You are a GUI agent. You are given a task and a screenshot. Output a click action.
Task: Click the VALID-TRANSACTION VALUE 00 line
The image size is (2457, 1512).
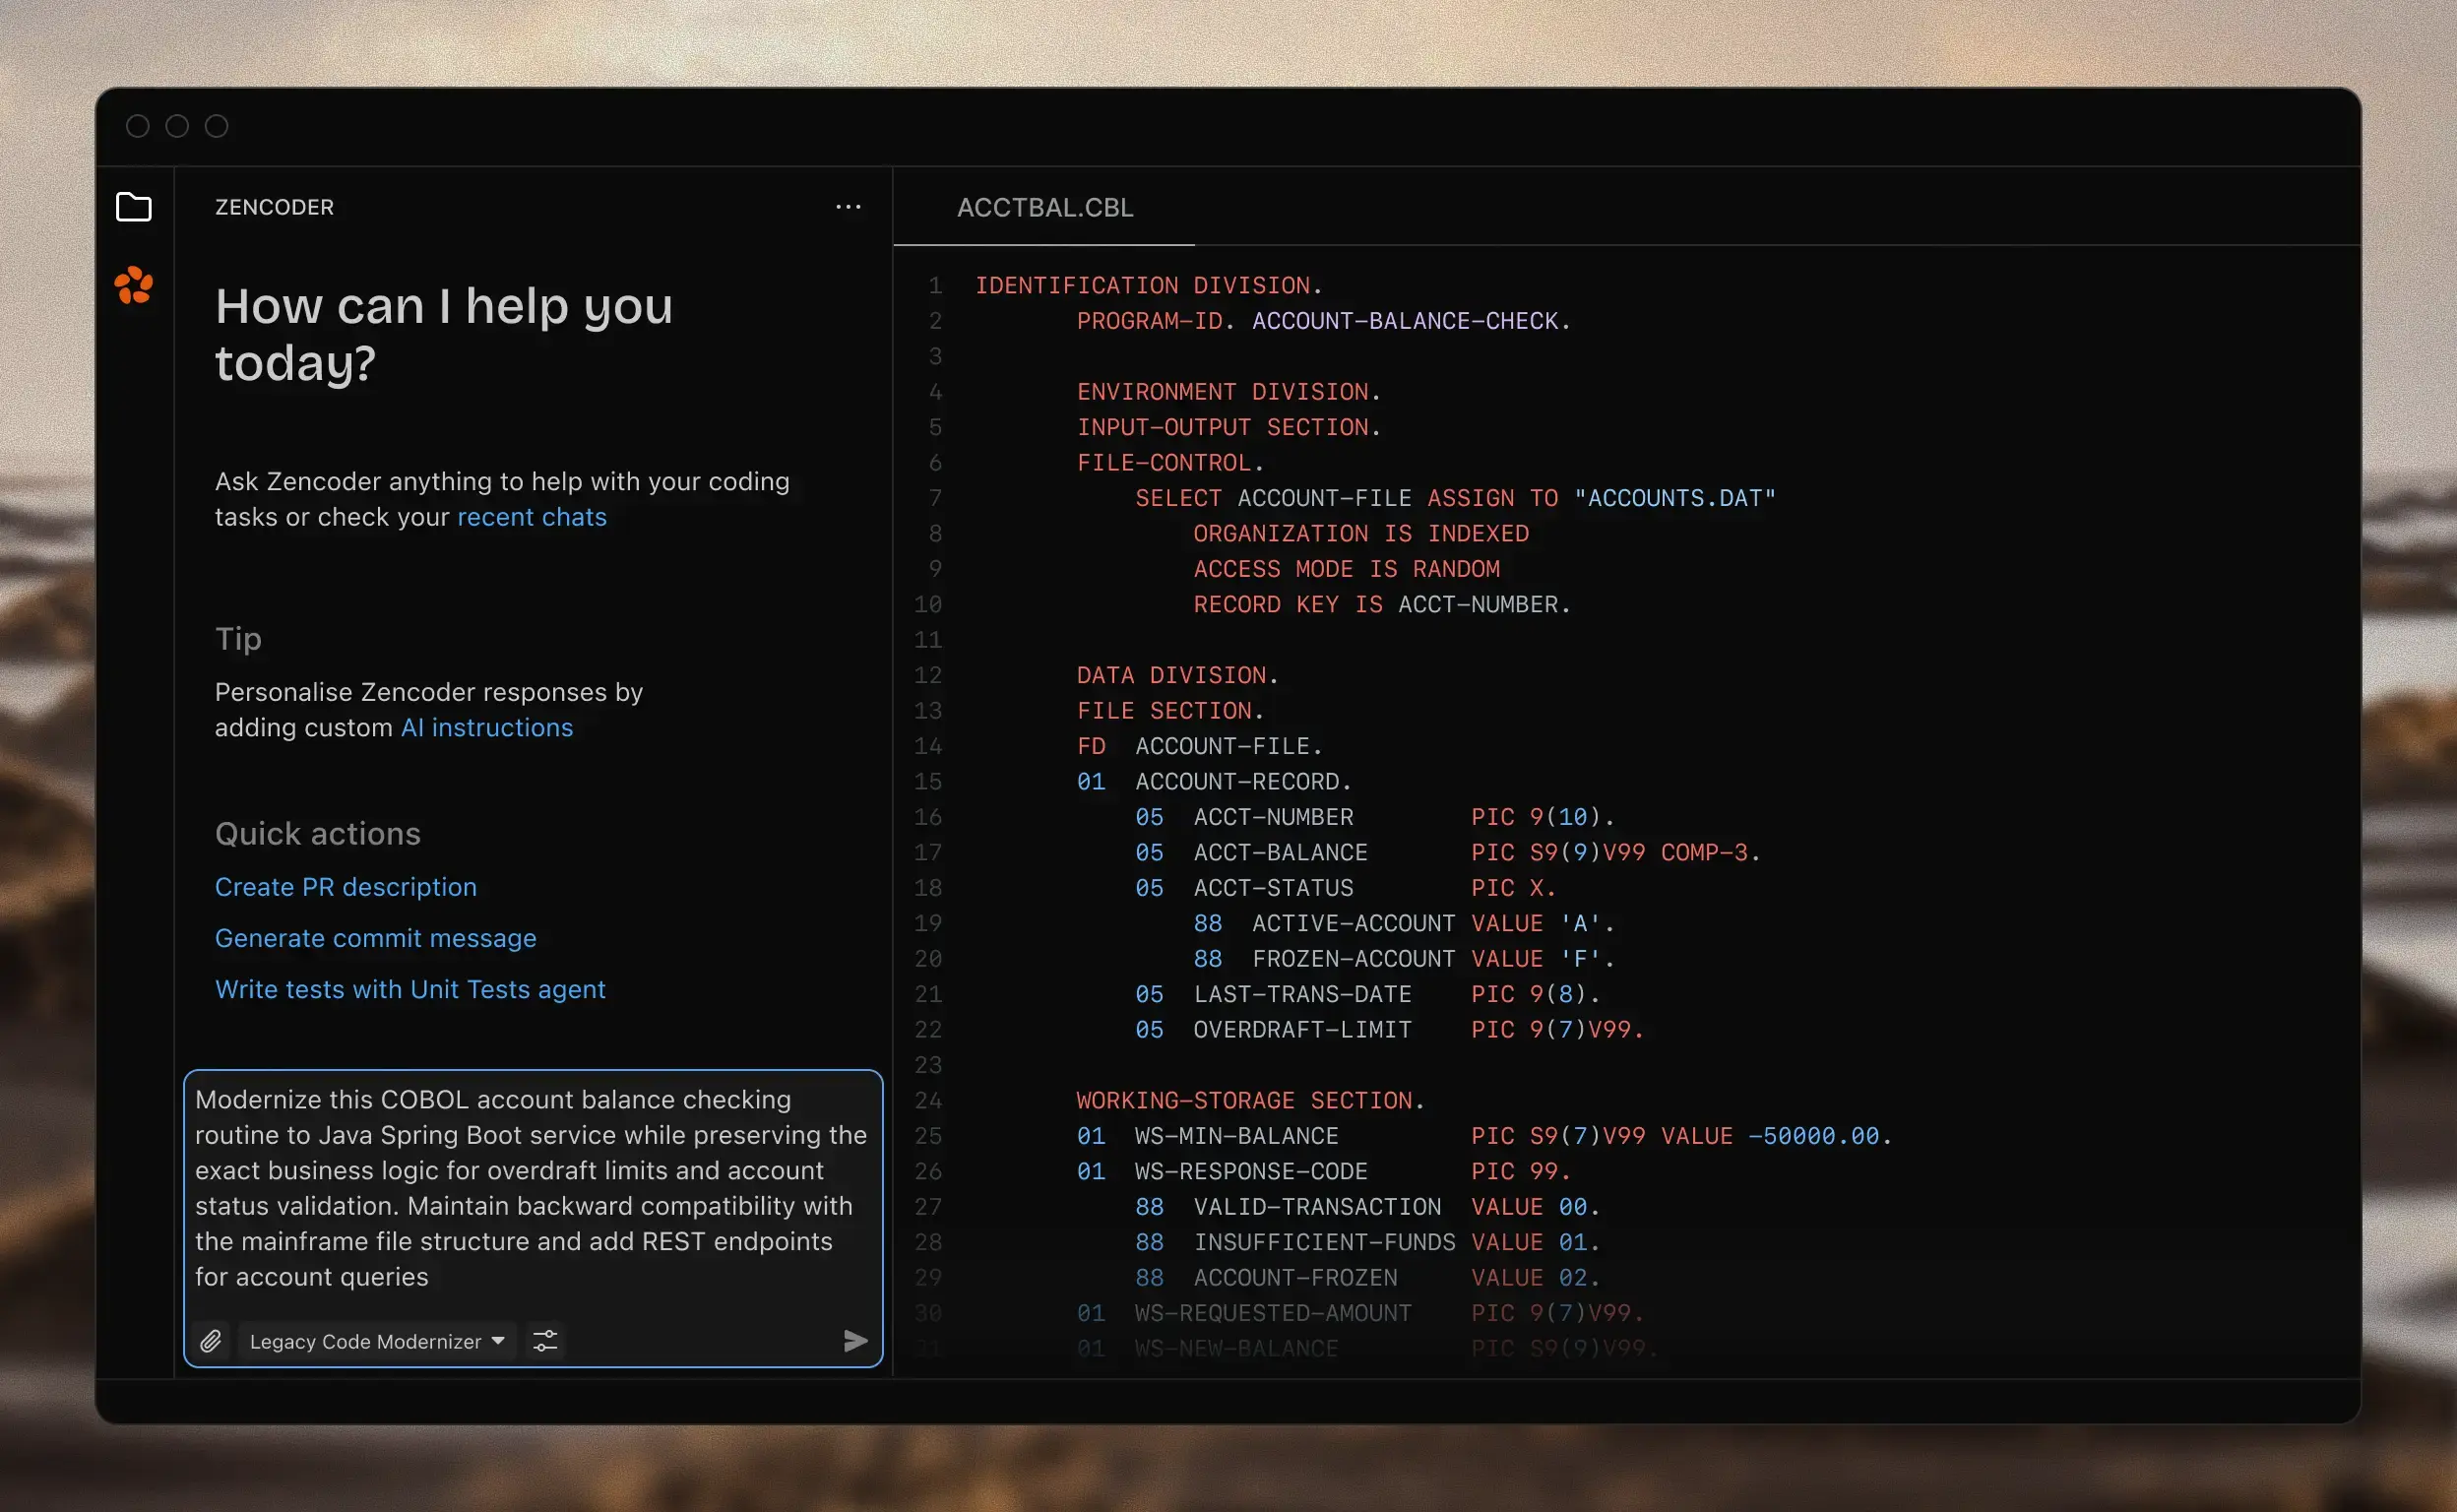pos(1368,1206)
